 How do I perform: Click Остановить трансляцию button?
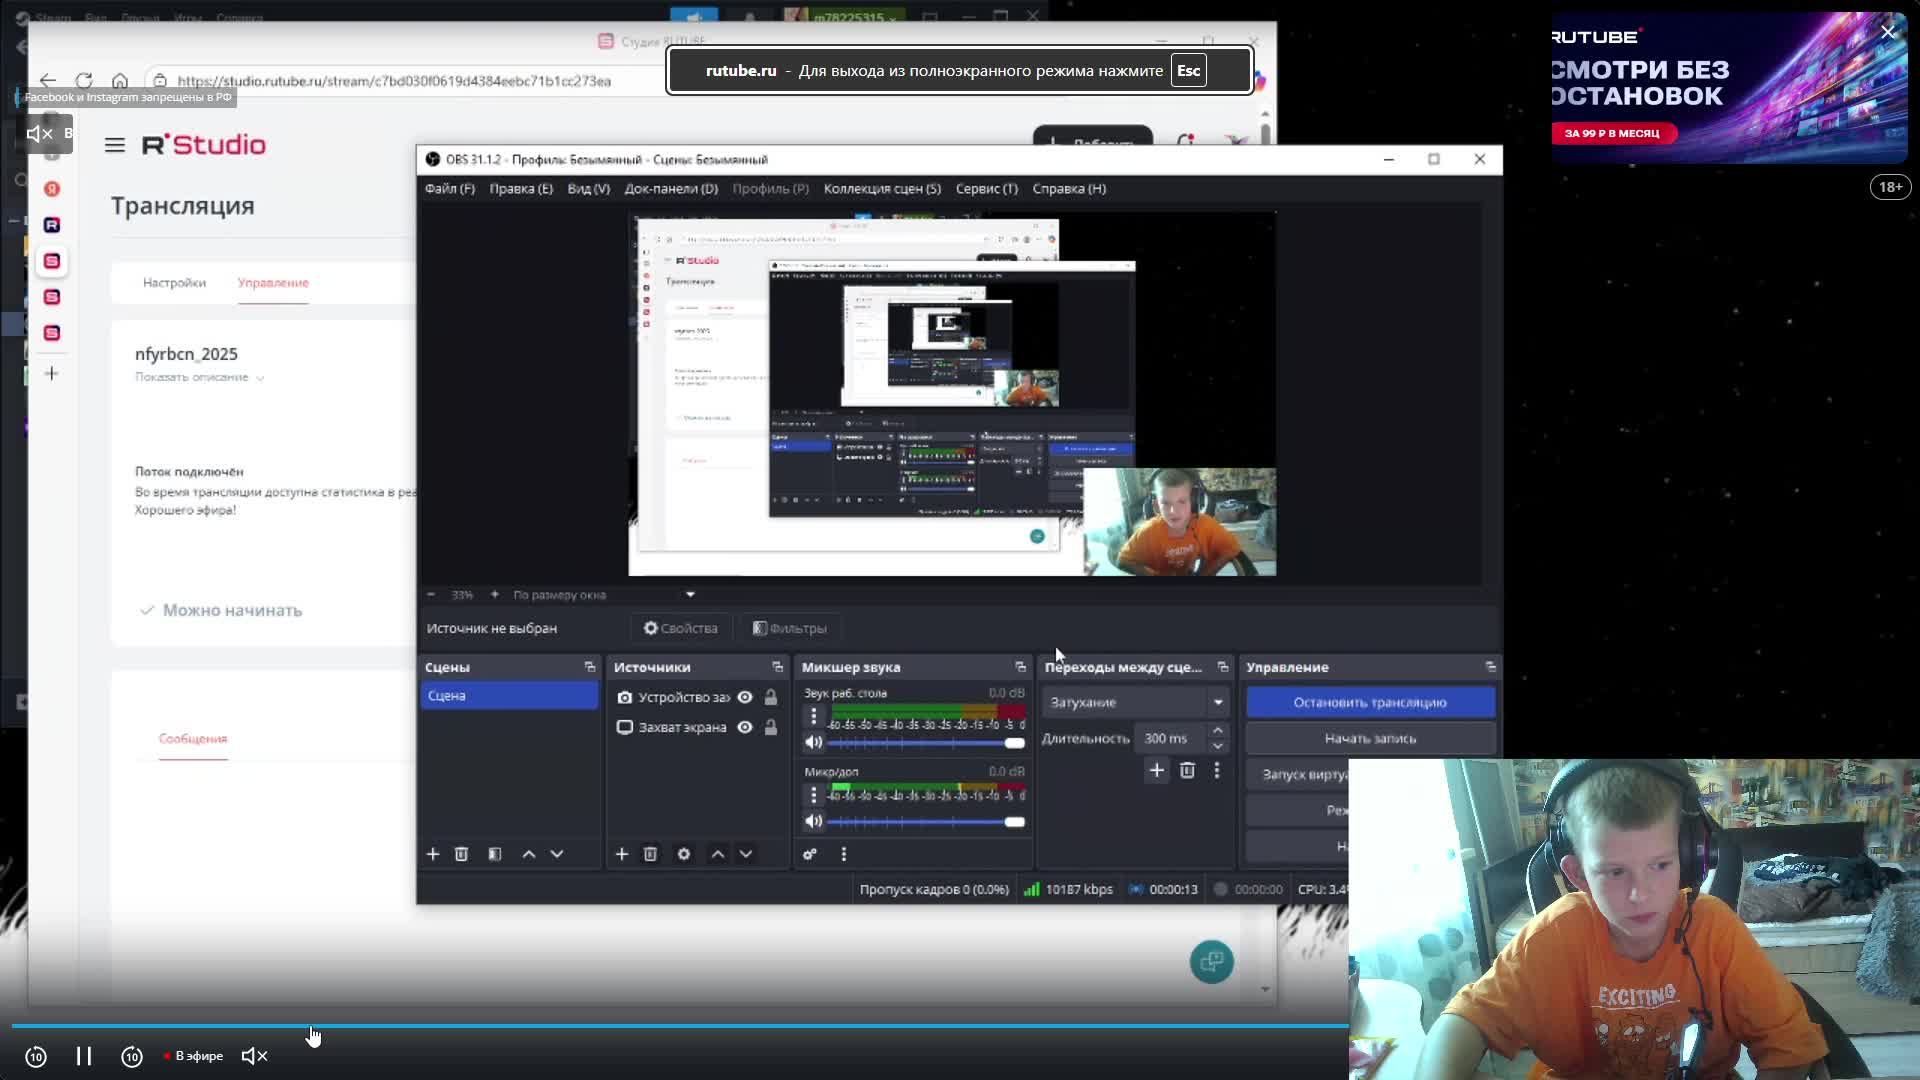pyautogui.click(x=1369, y=702)
